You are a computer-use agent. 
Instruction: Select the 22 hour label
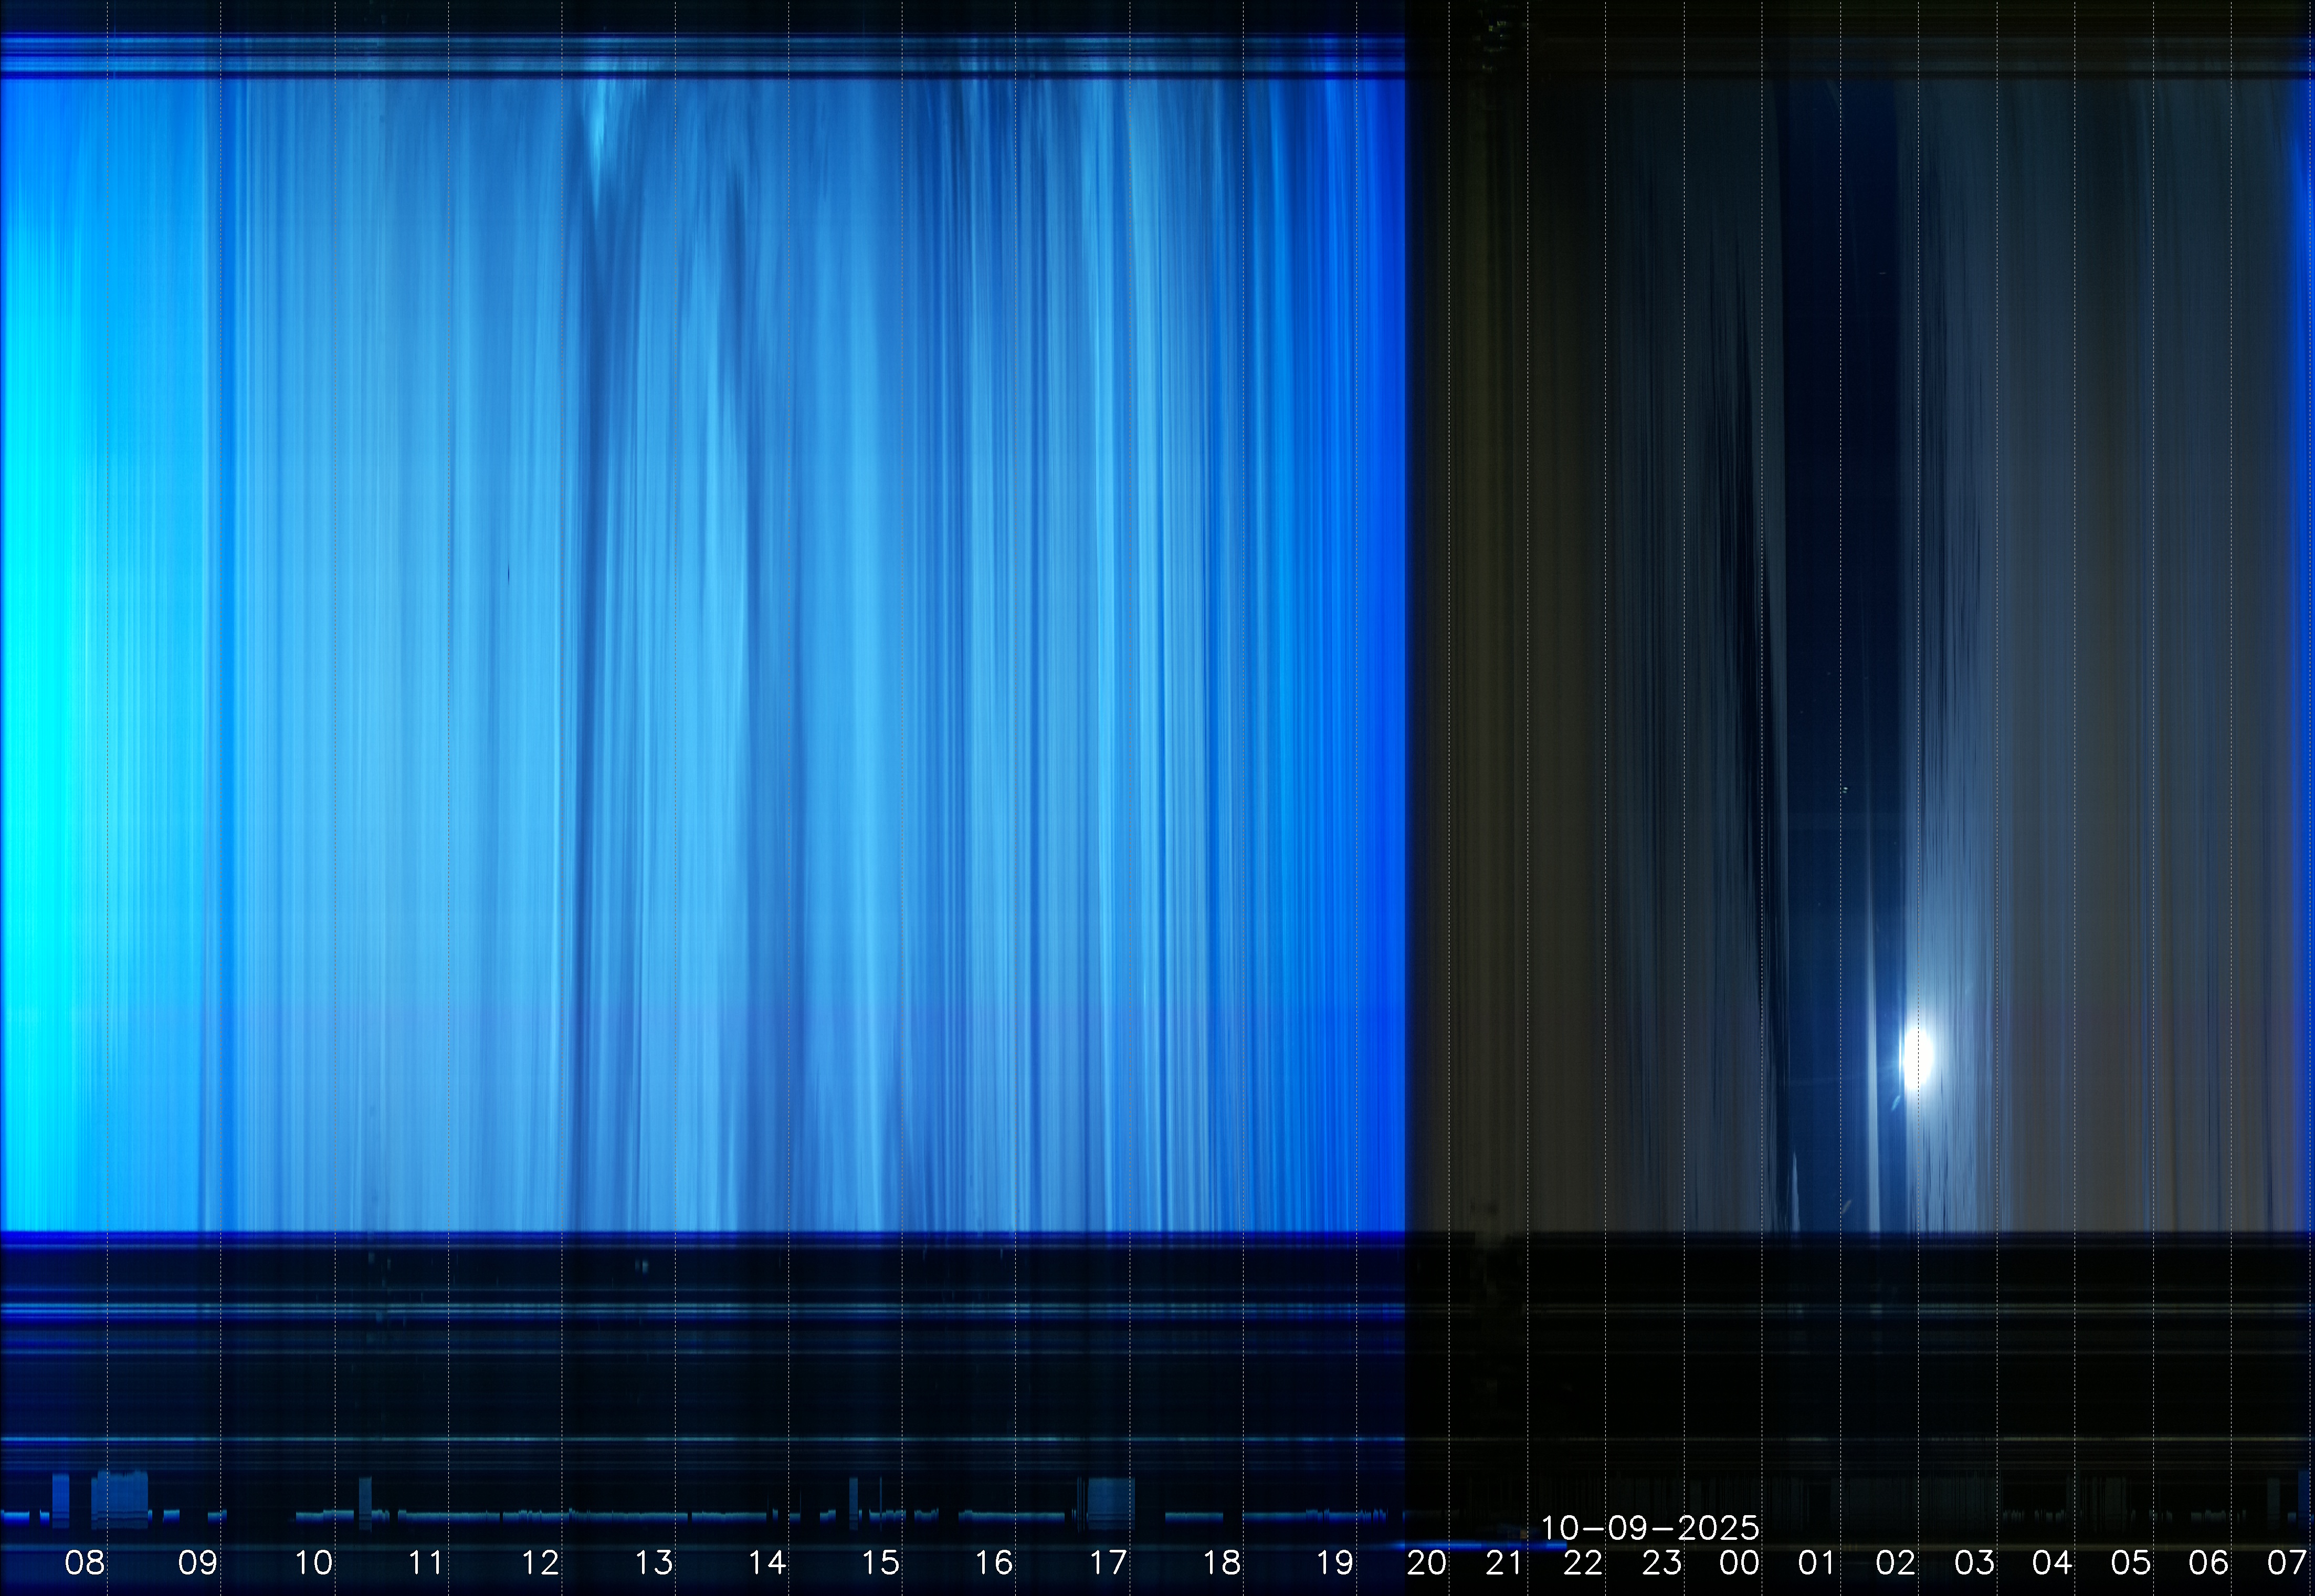tap(1583, 1562)
